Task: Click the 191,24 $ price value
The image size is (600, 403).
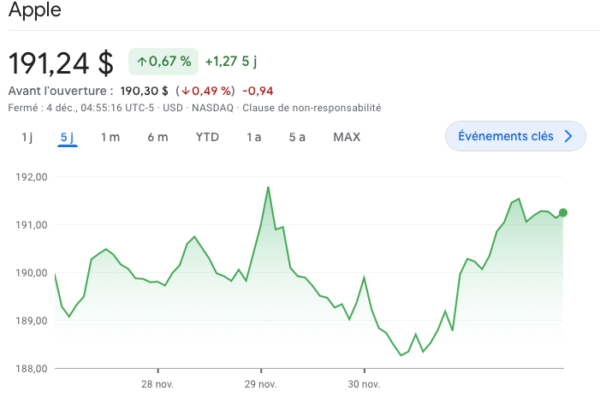Action: tap(61, 63)
